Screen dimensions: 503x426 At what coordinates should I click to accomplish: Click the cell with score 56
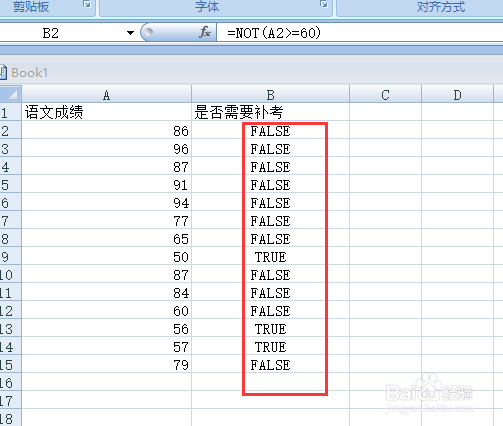107,328
